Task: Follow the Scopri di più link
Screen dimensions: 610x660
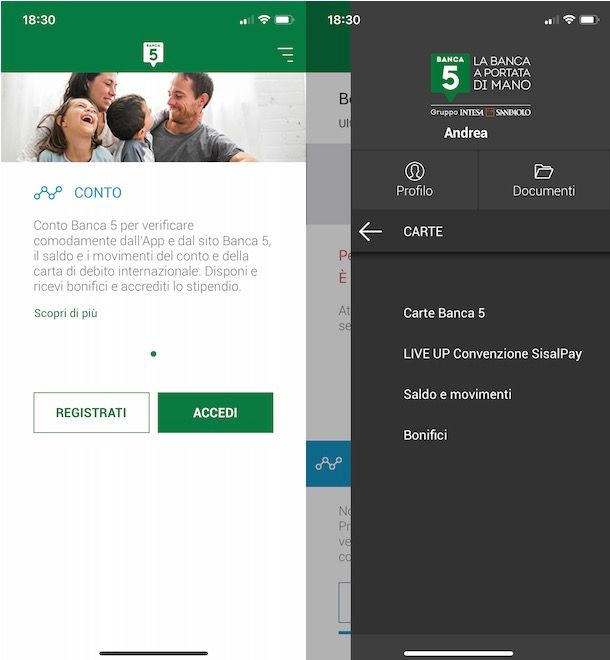Action: (x=66, y=313)
